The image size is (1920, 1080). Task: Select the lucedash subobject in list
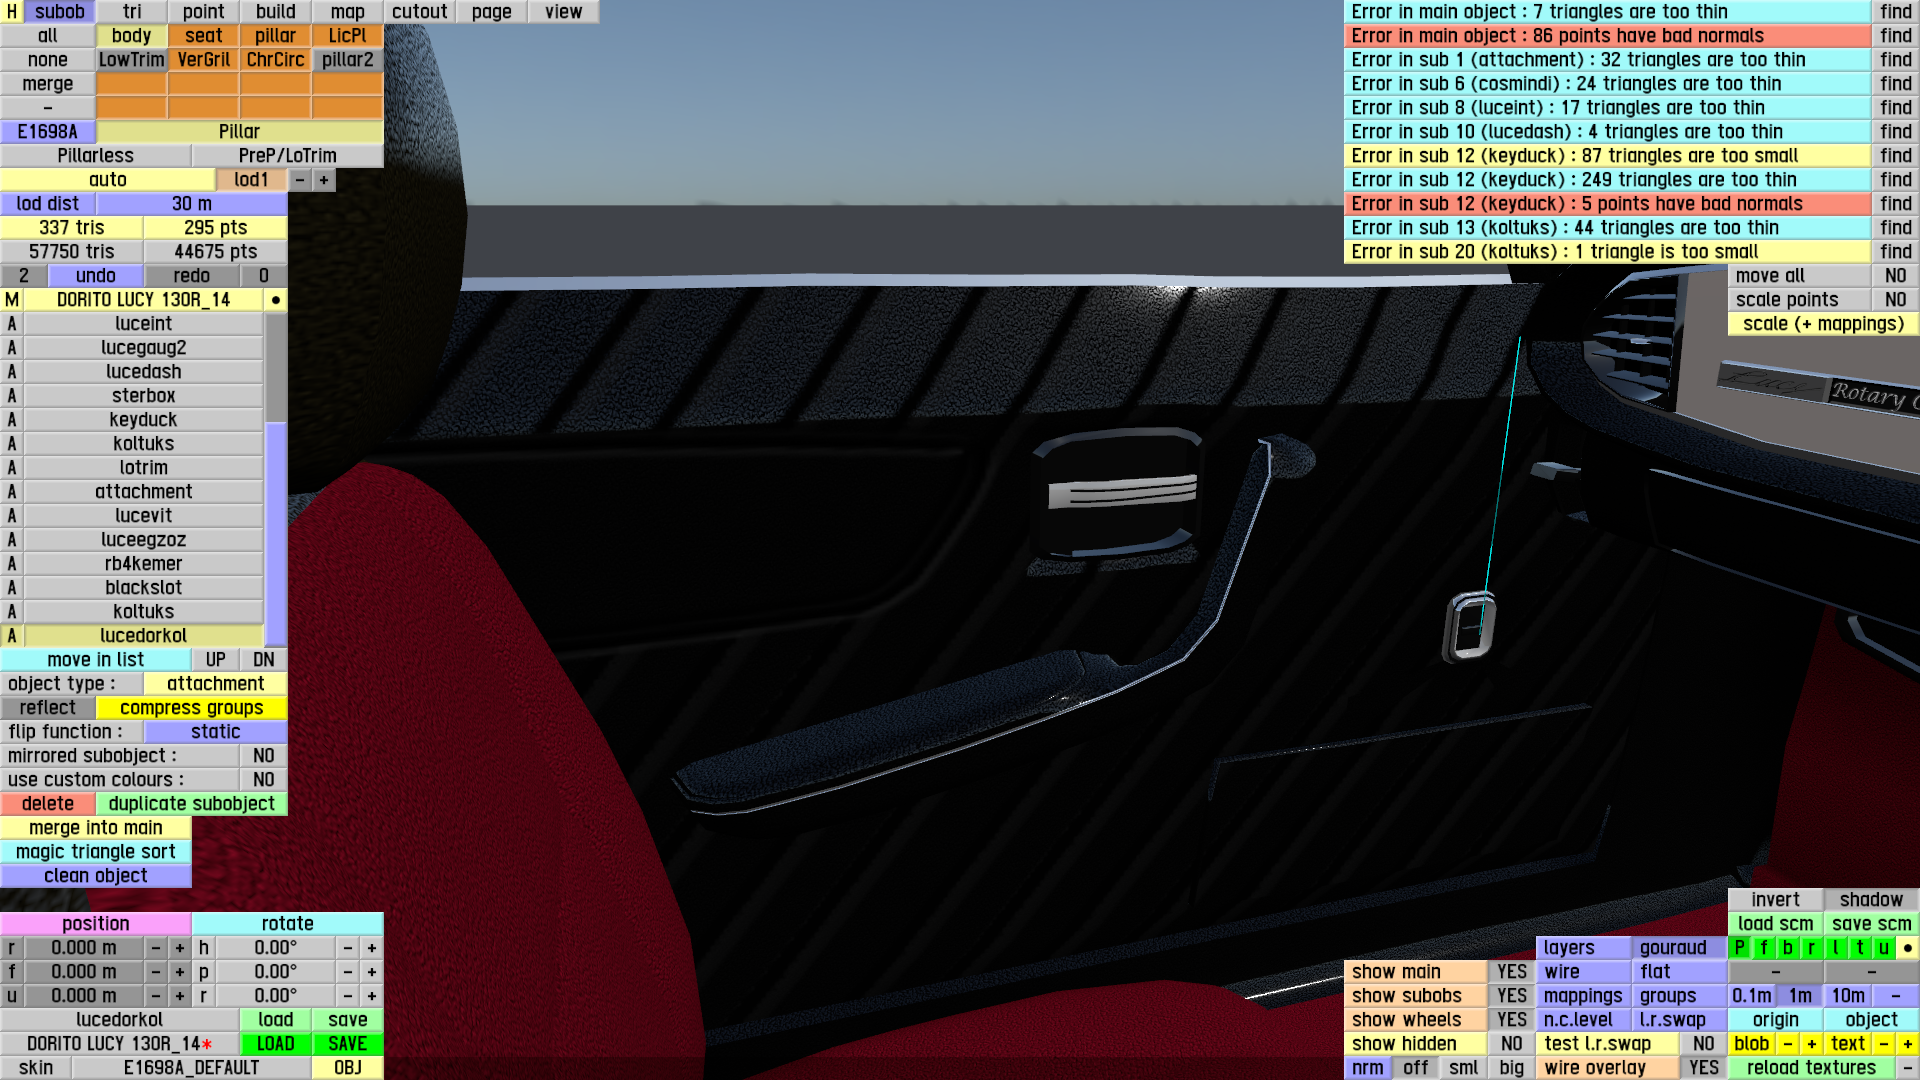point(144,372)
